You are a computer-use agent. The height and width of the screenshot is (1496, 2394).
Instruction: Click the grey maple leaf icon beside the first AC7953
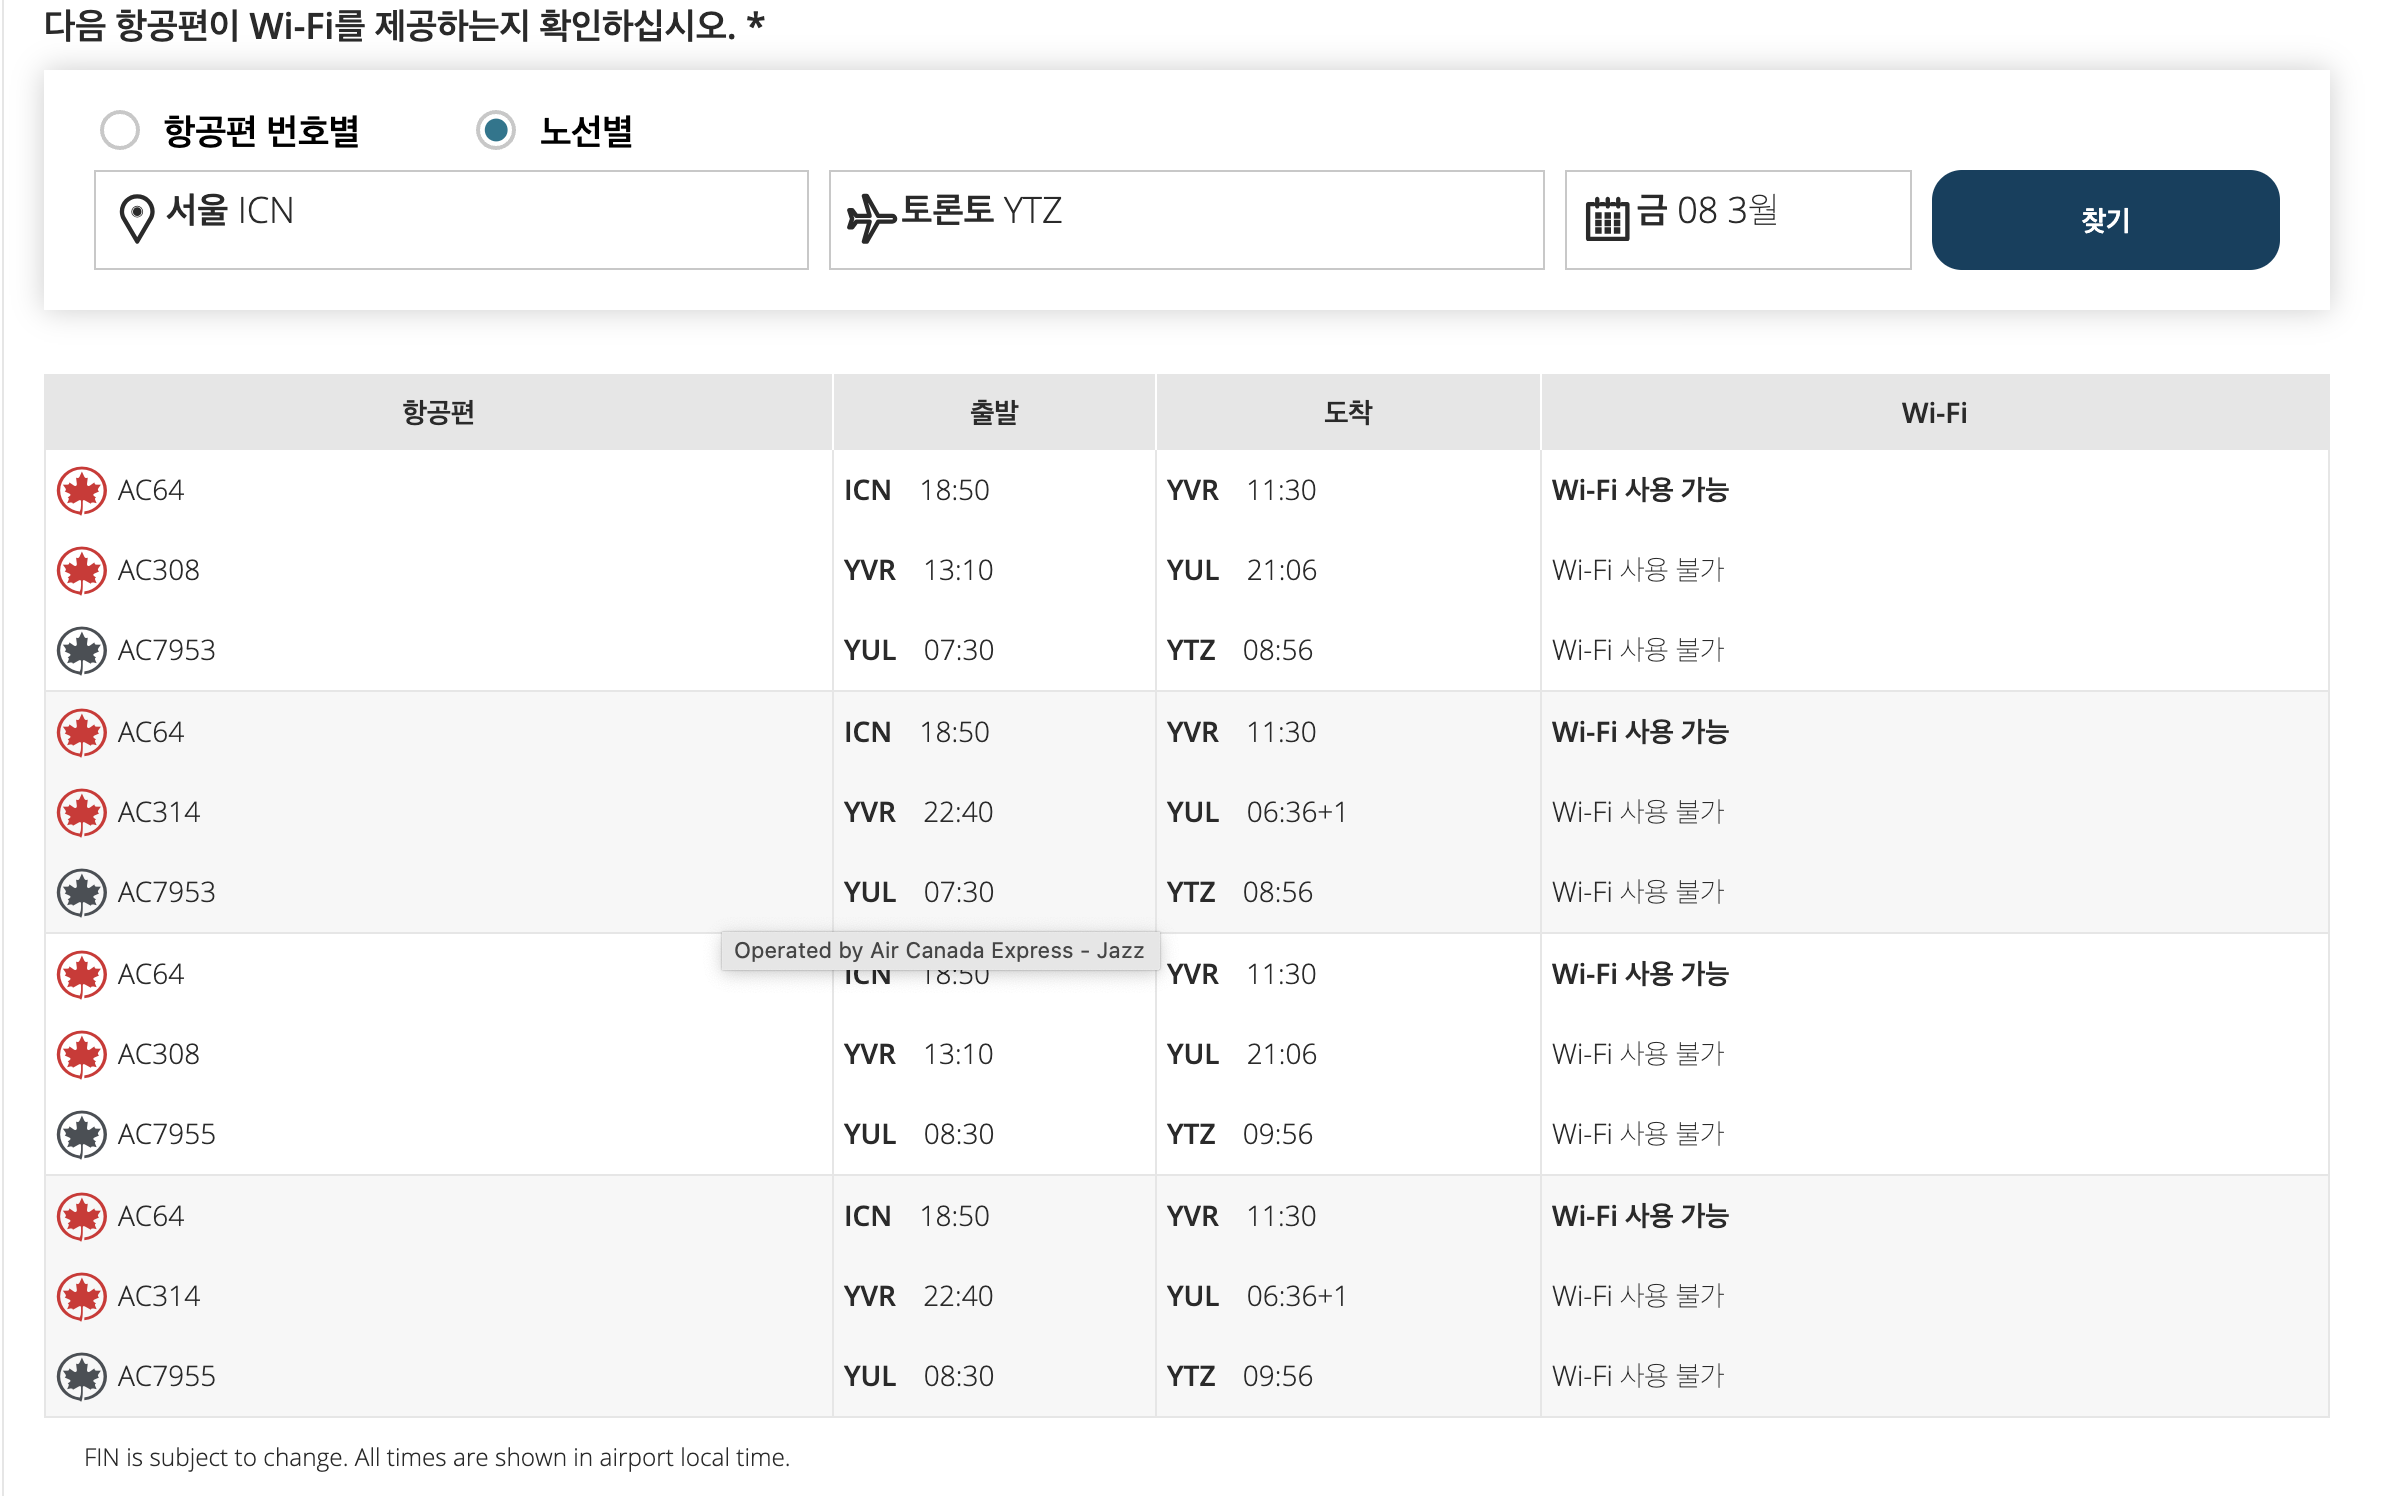point(82,651)
